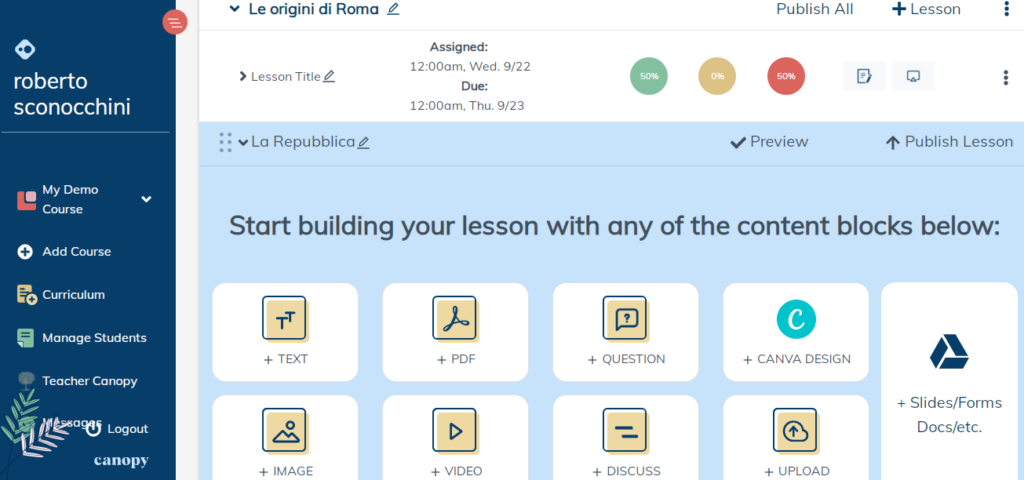
Task: Add a PDF content block
Action: coord(455,331)
